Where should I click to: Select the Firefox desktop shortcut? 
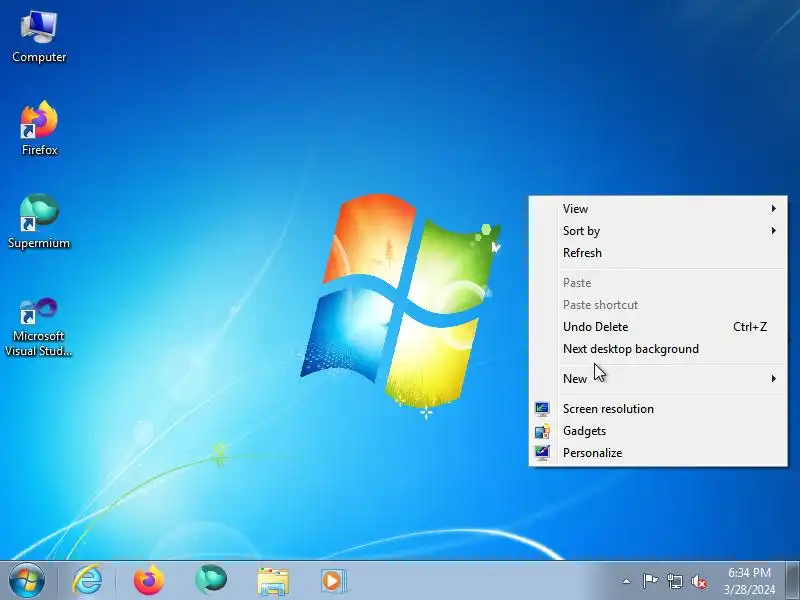pyautogui.click(x=39, y=128)
